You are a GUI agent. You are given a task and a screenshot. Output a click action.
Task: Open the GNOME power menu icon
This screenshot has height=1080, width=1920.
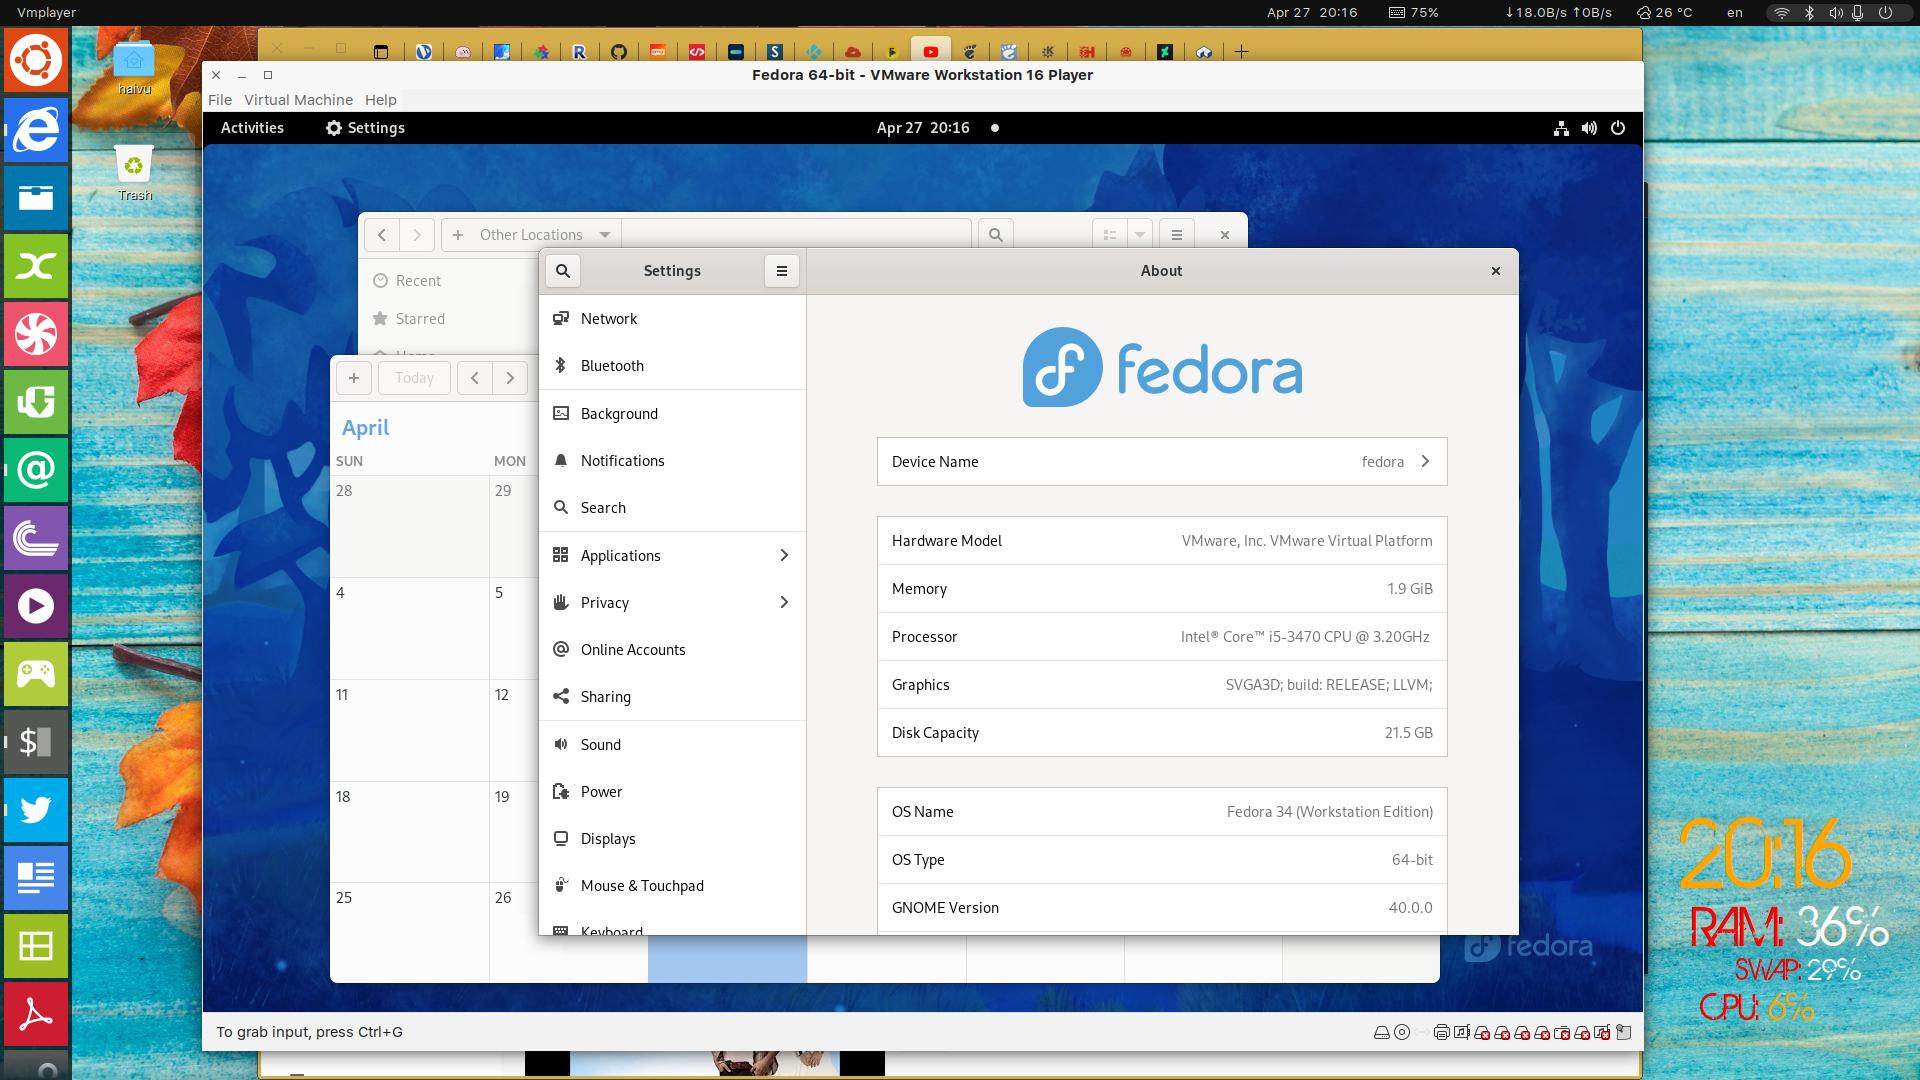(1618, 128)
